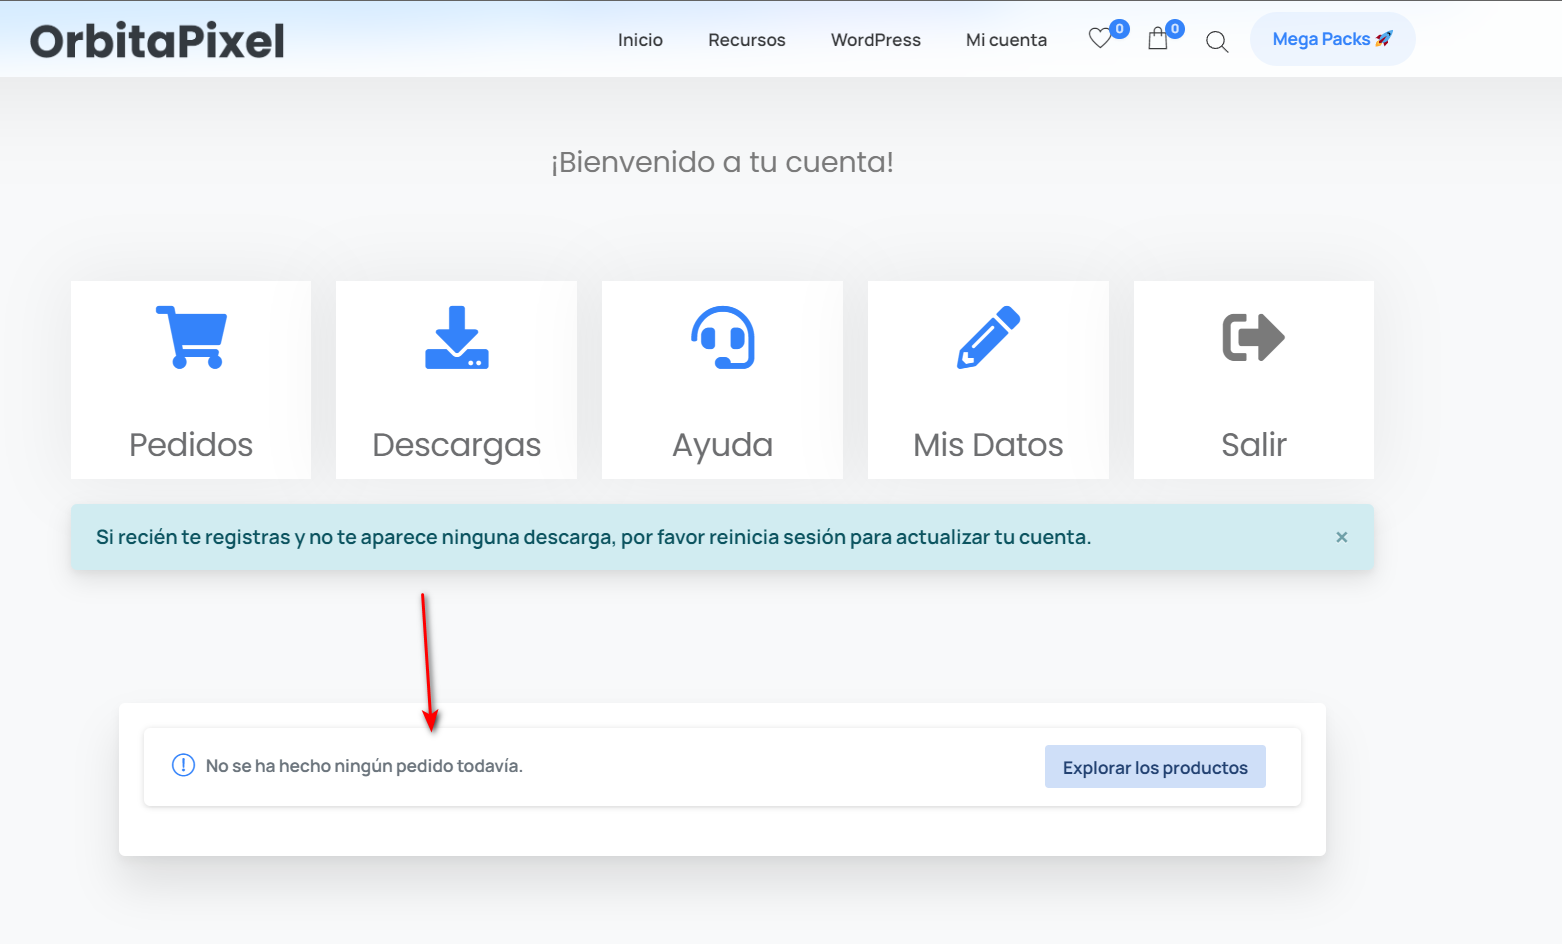The width and height of the screenshot is (1562, 944).
Task: Open the Mega Packs button
Action: [1332, 39]
